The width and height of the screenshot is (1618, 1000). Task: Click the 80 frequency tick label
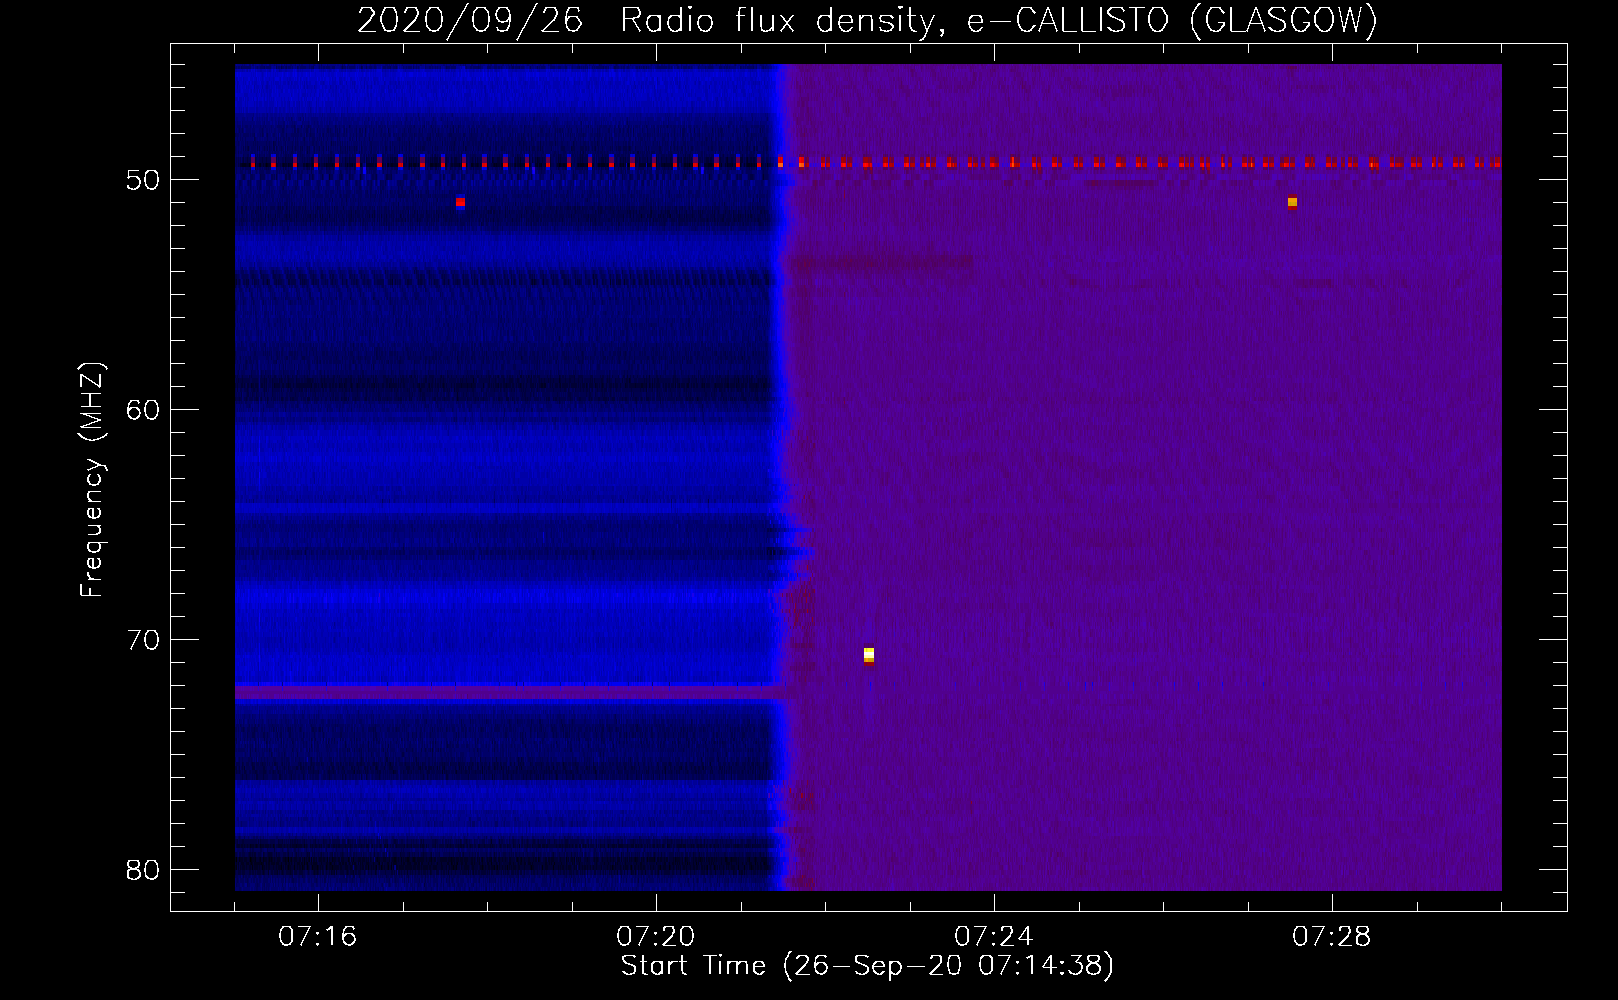point(143,870)
